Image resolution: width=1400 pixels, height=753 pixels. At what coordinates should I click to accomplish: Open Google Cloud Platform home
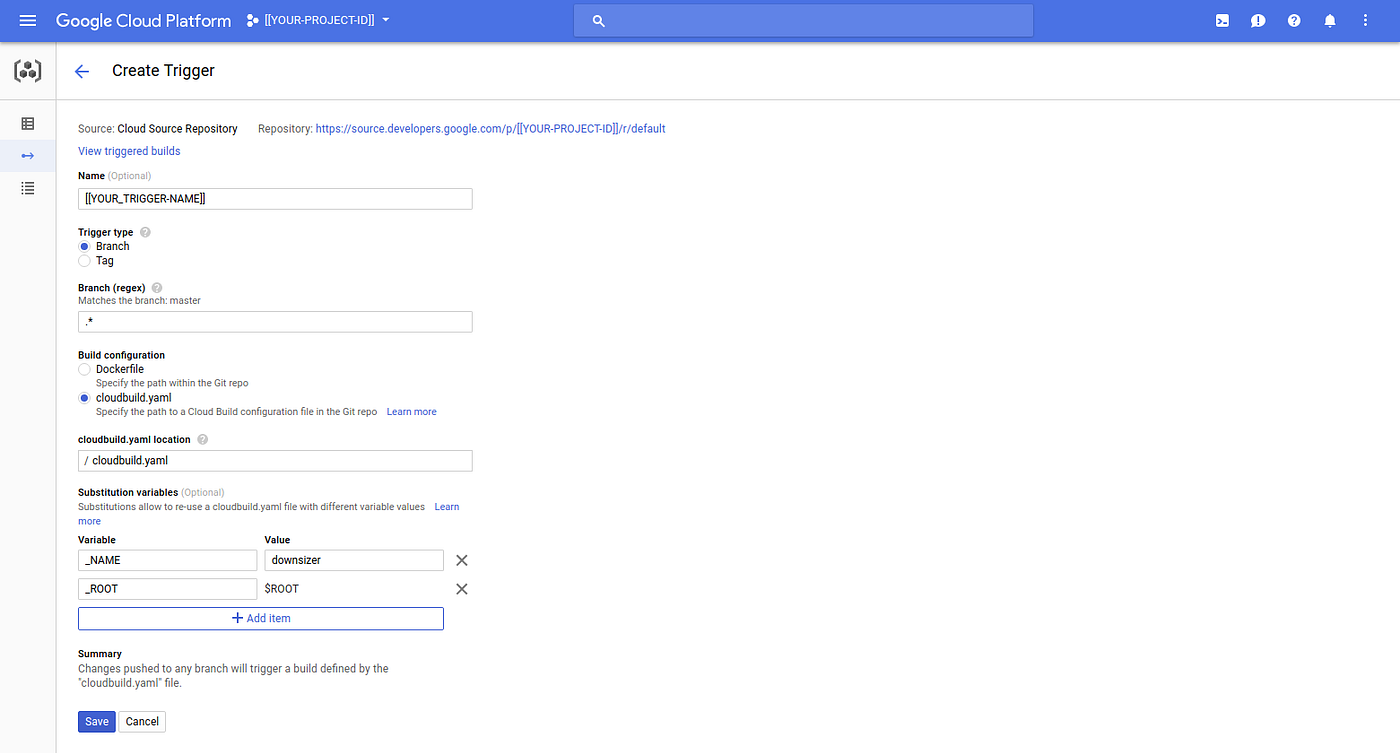143,20
